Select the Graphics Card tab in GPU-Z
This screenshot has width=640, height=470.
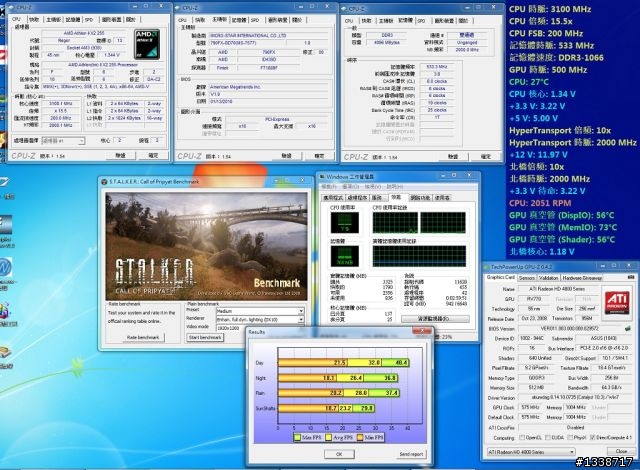point(500,277)
